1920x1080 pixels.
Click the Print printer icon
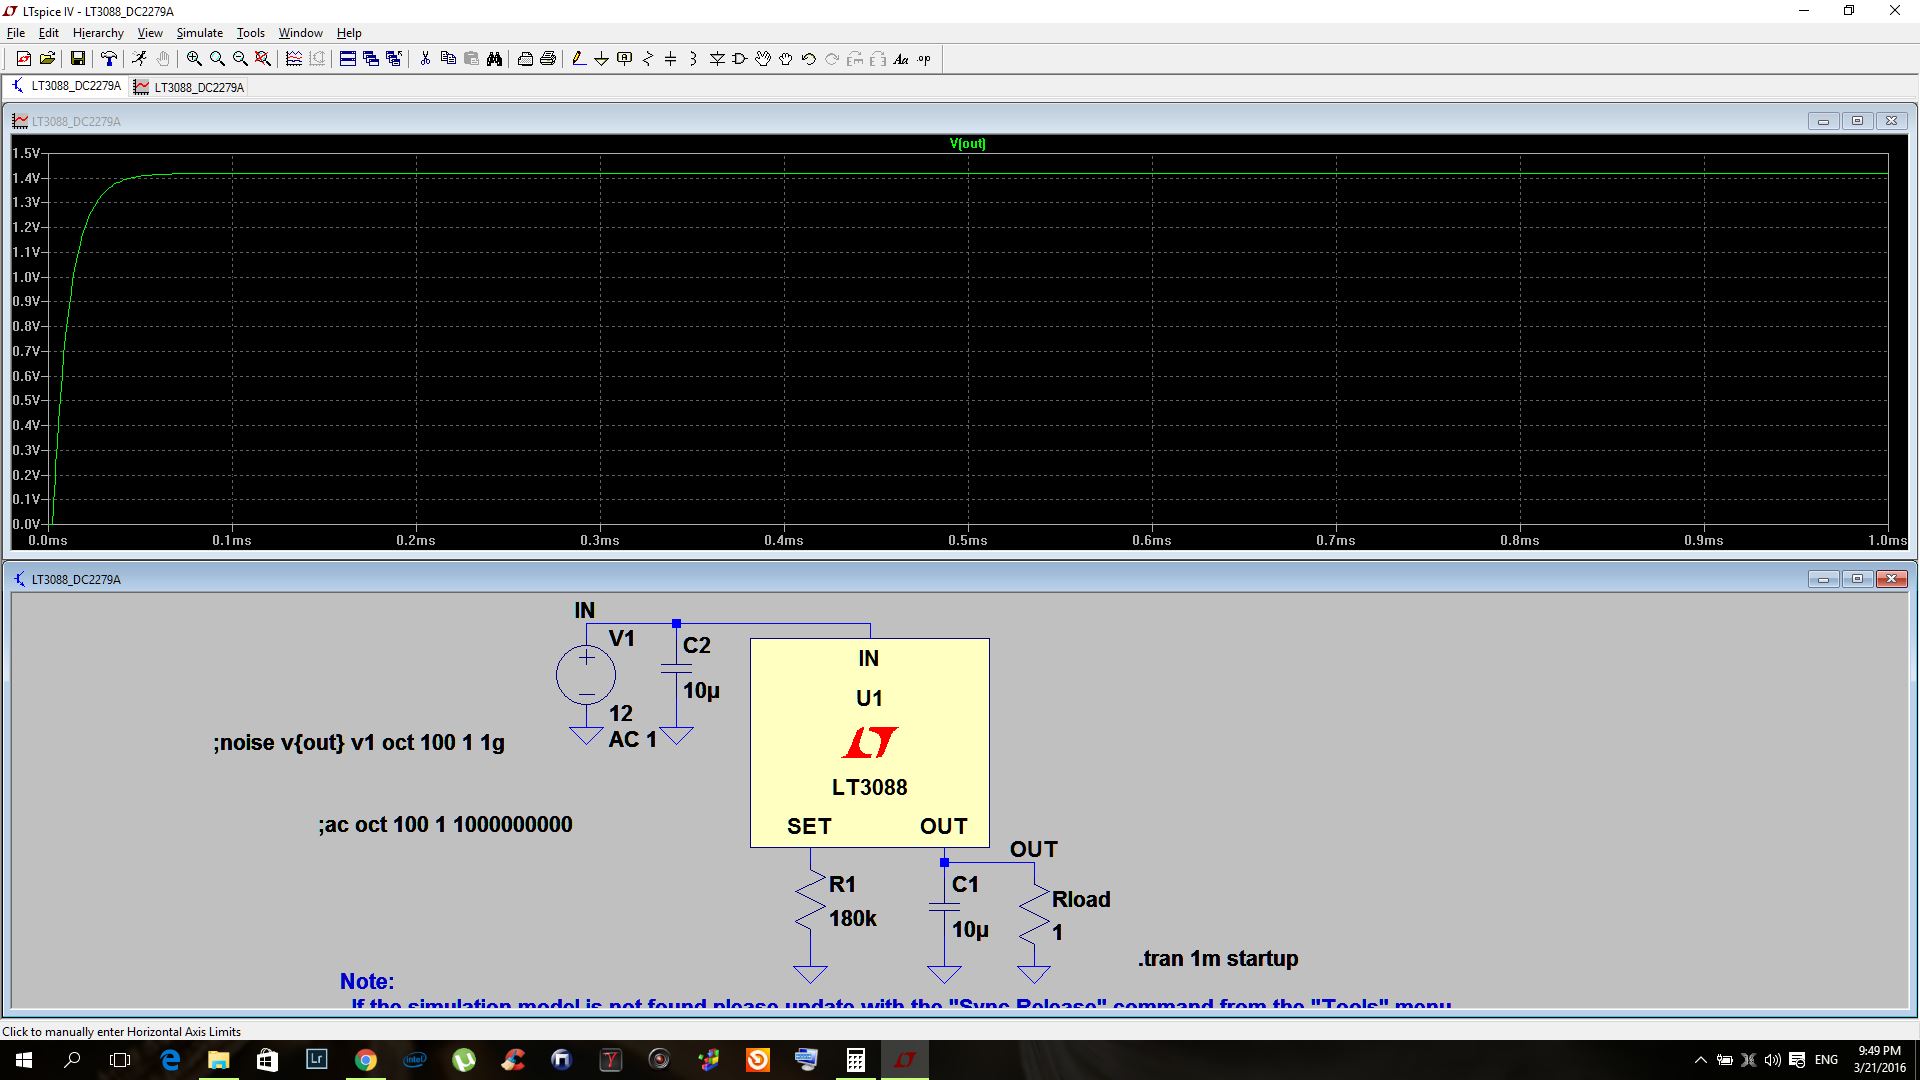548,59
